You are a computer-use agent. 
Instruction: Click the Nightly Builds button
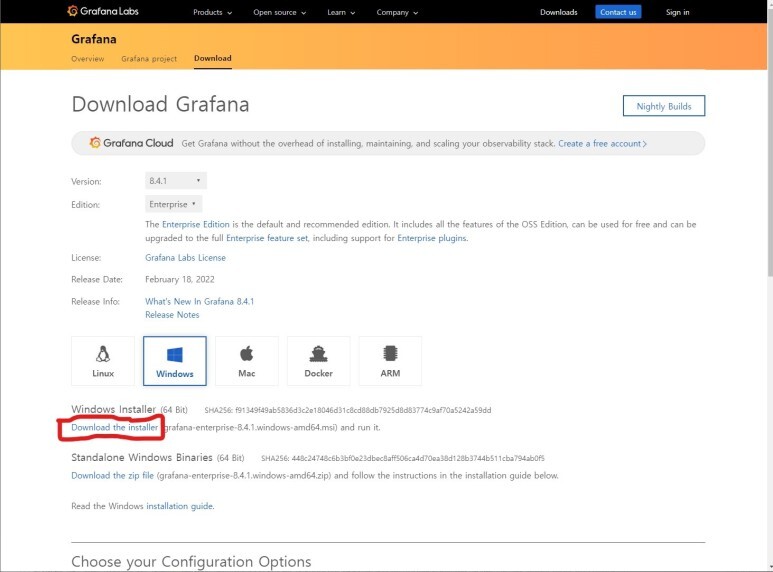[x=664, y=106]
